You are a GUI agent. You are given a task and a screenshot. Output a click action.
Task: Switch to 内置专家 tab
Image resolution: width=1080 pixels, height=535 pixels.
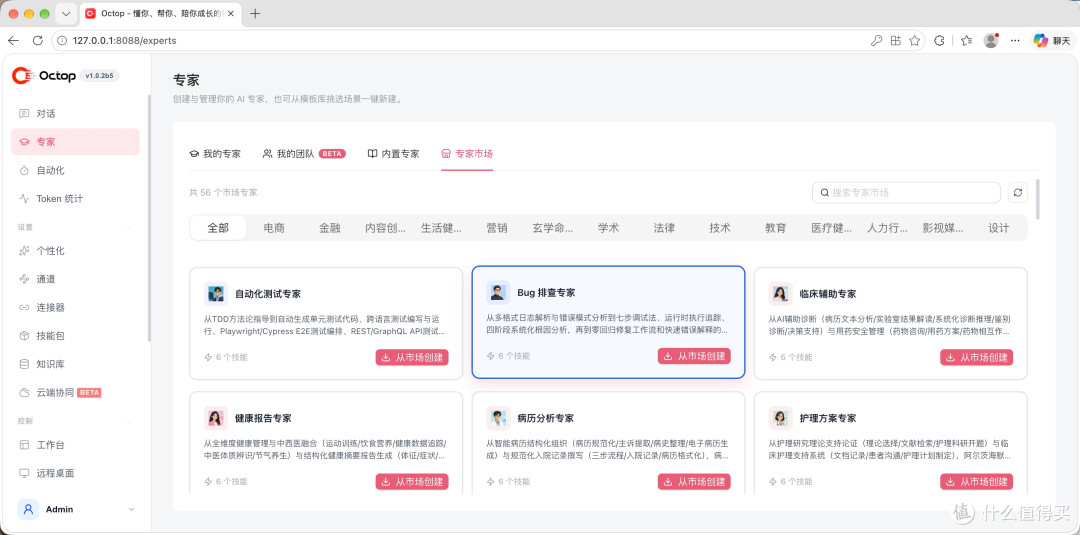pos(393,154)
